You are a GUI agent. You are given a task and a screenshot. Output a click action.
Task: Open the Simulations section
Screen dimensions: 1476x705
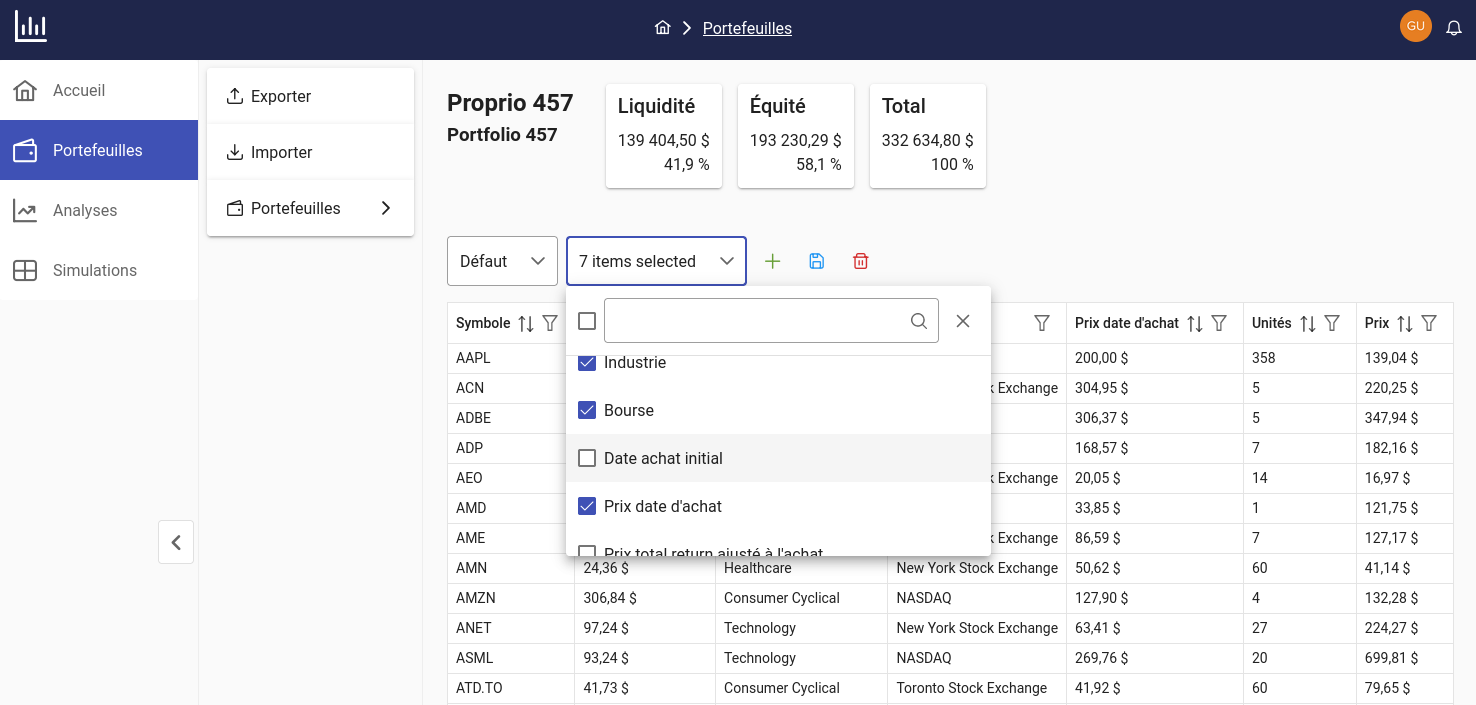[x=94, y=270]
